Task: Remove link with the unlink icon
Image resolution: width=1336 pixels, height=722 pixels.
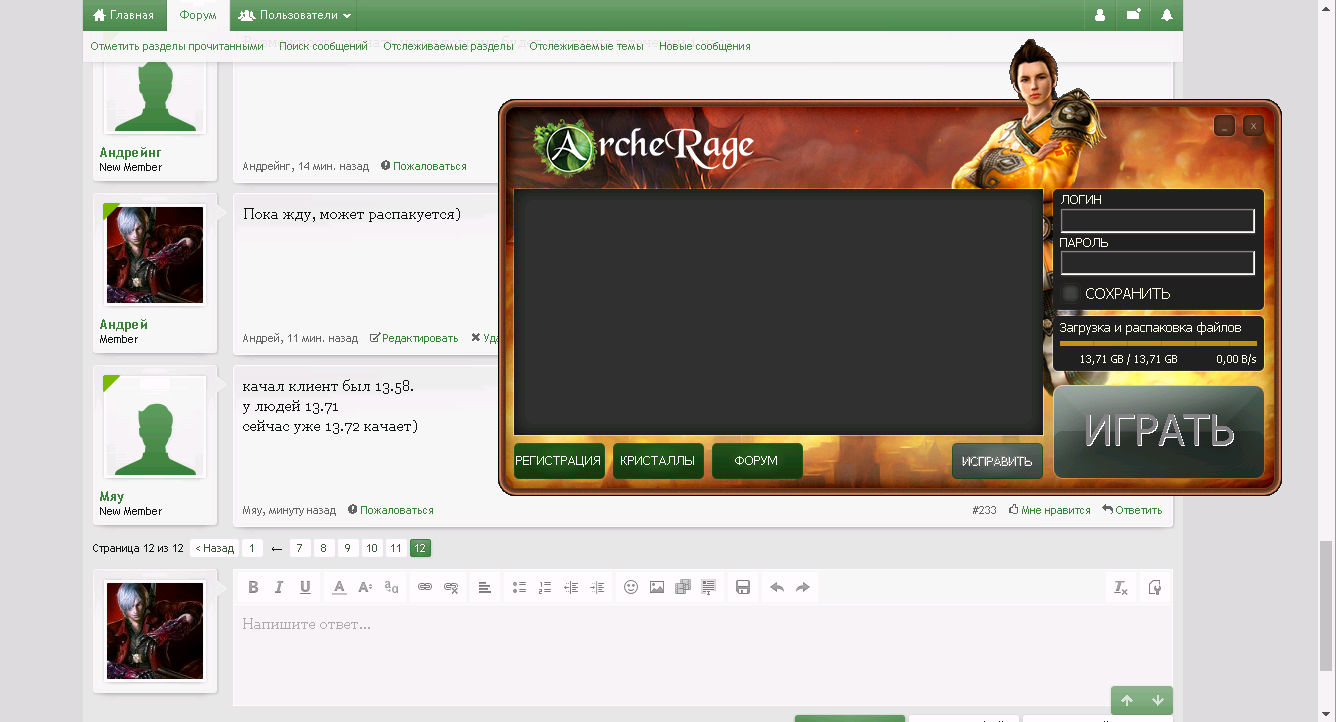Action: click(x=451, y=587)
